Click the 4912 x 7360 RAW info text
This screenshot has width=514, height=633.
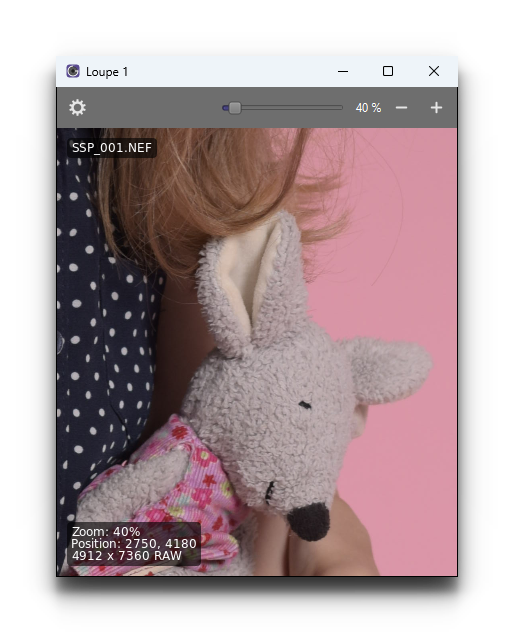pos(127,556)
